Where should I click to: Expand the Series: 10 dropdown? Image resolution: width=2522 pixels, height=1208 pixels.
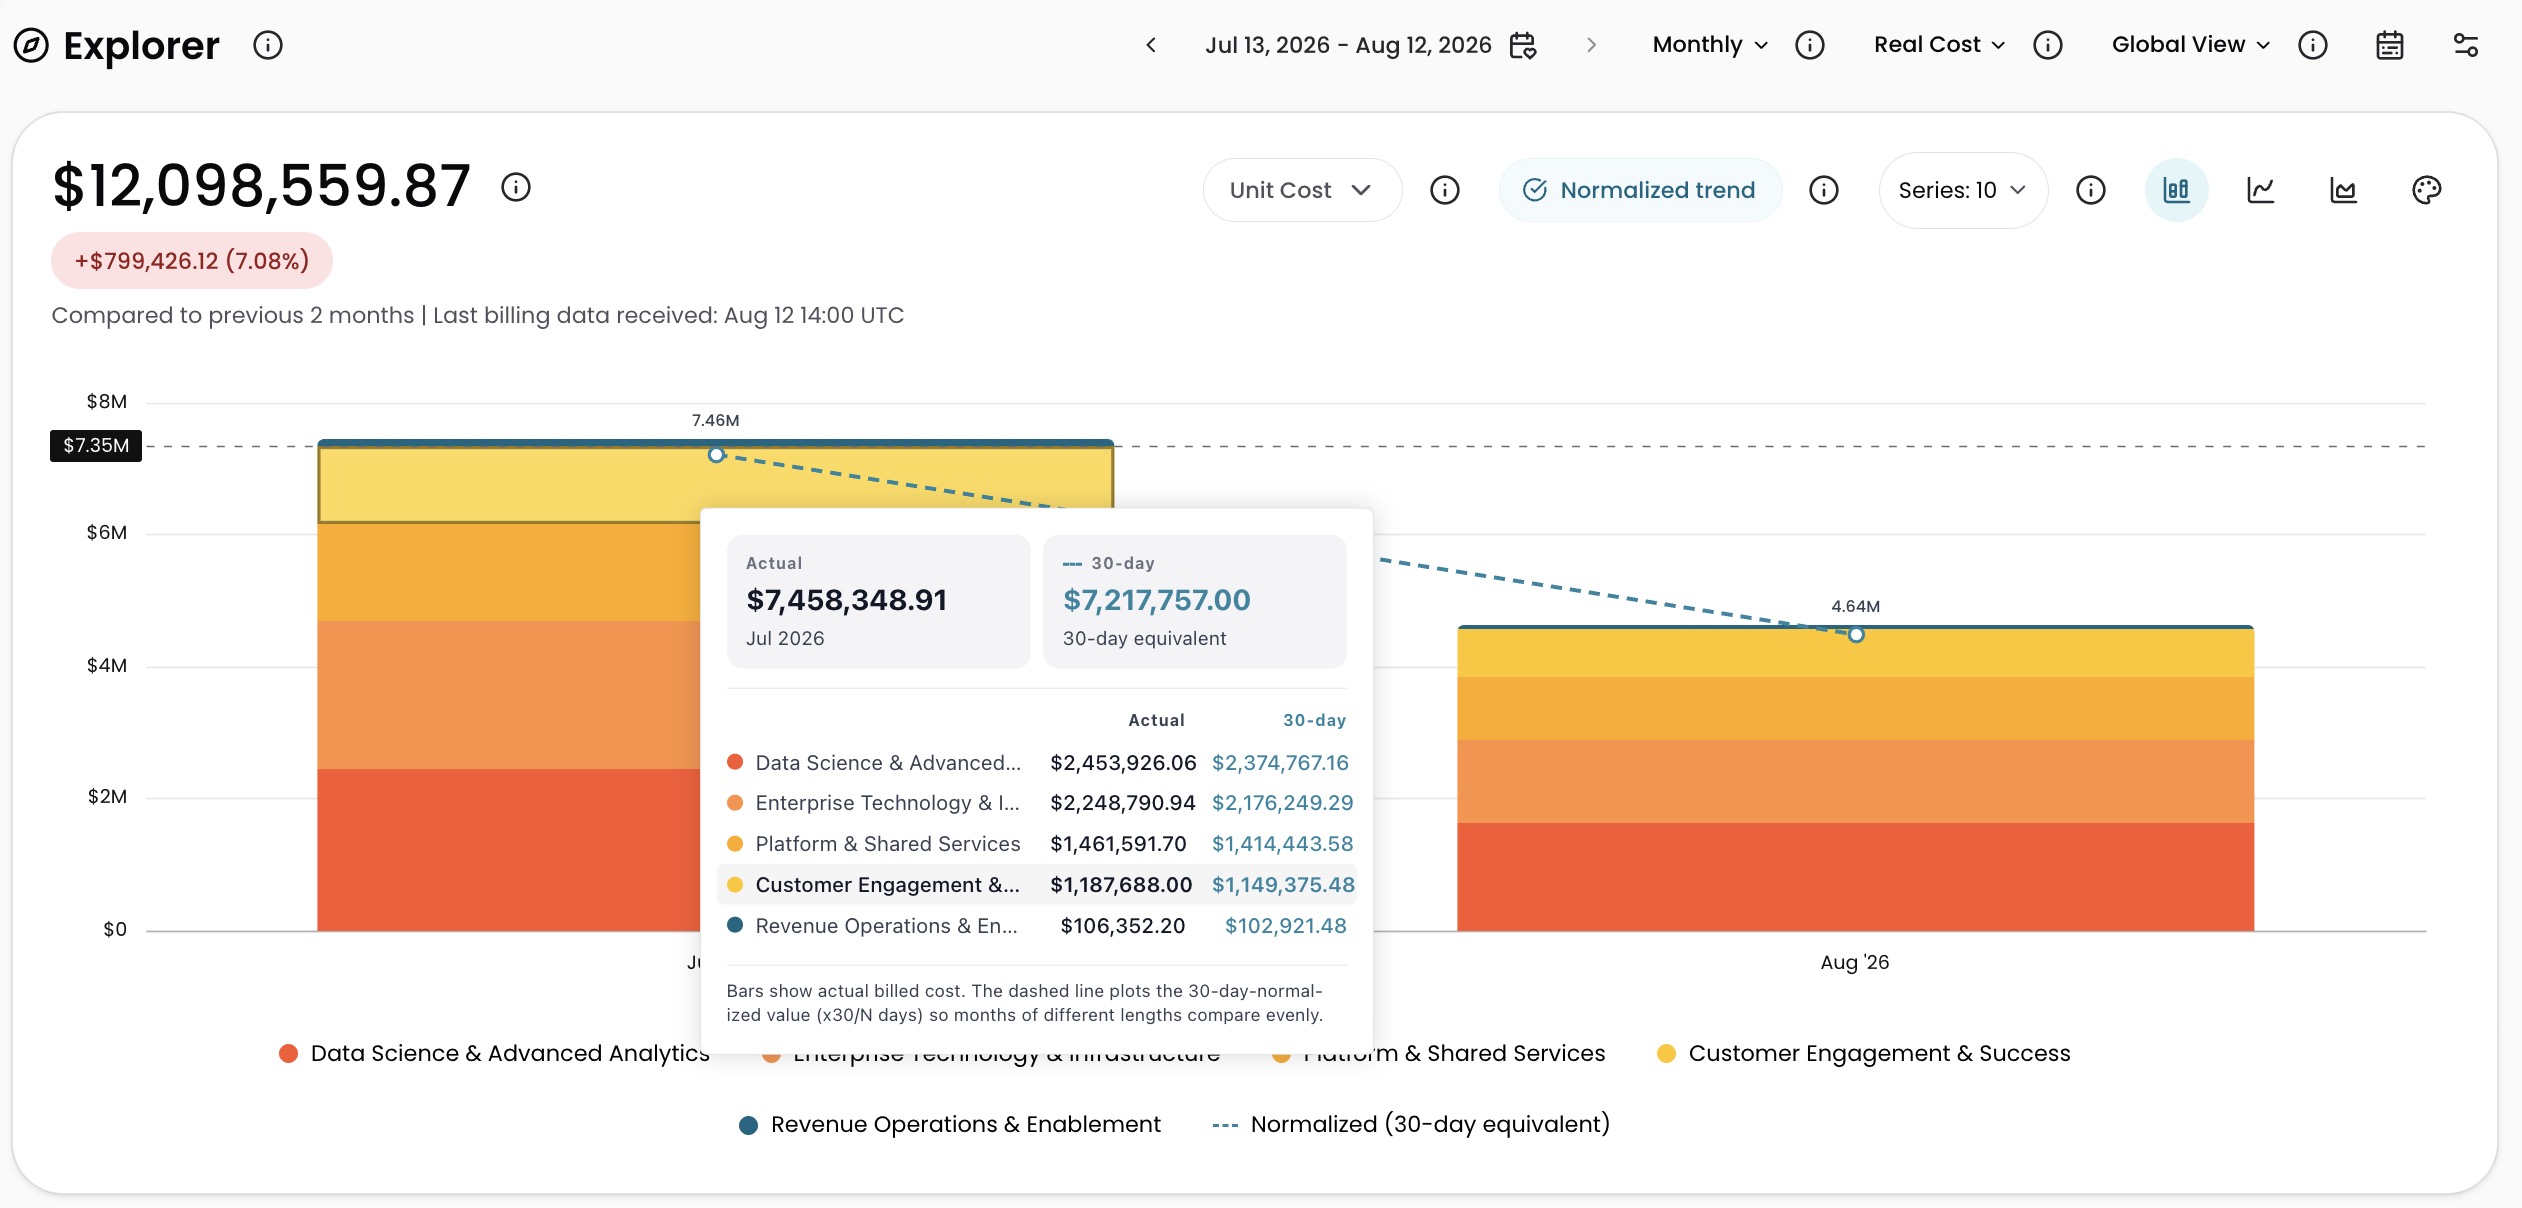(1963, 190)
